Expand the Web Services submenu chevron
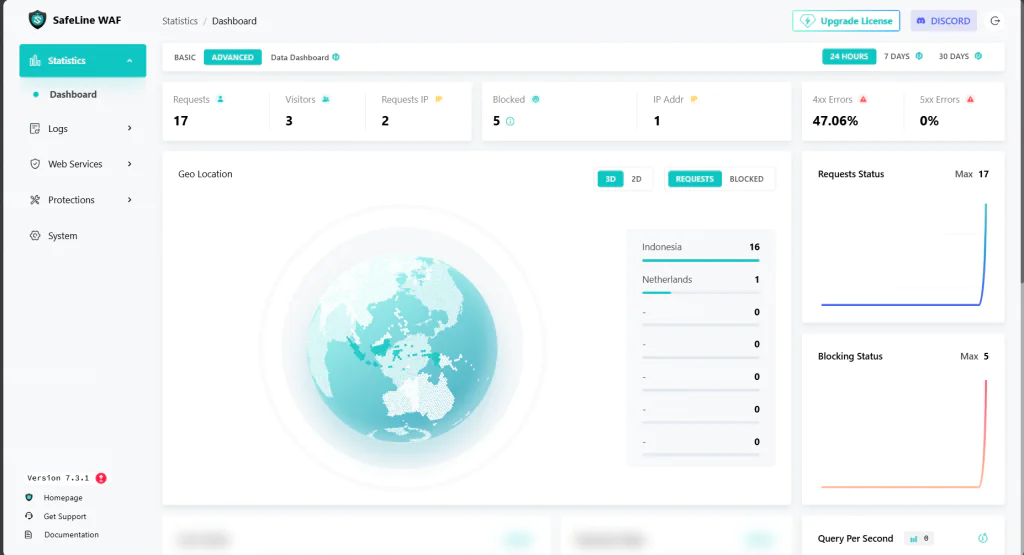 pyautogui.click(x=129, y=164)
